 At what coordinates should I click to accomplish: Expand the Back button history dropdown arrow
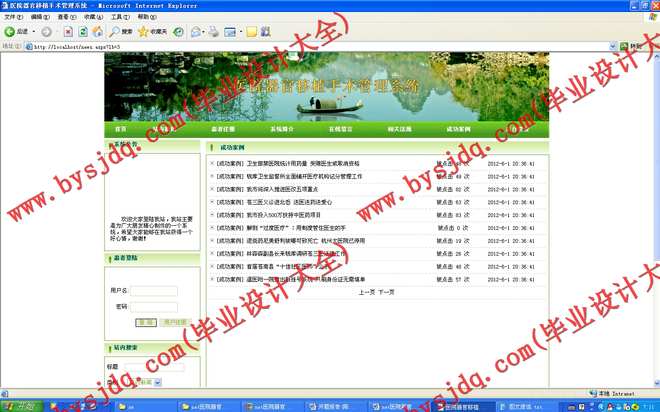(x=35, y=32)
